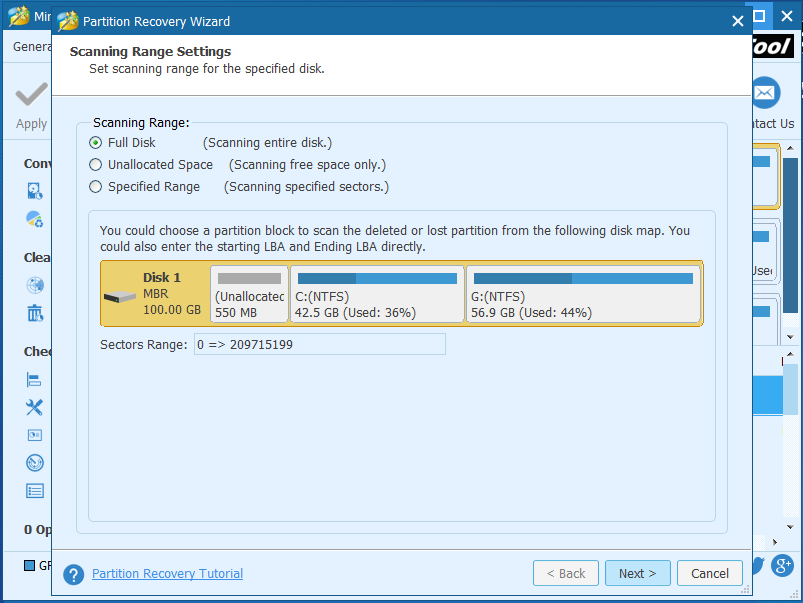
Task: Cancel the Partition Recovery Wizard
Action: click(x=709, y=573)
